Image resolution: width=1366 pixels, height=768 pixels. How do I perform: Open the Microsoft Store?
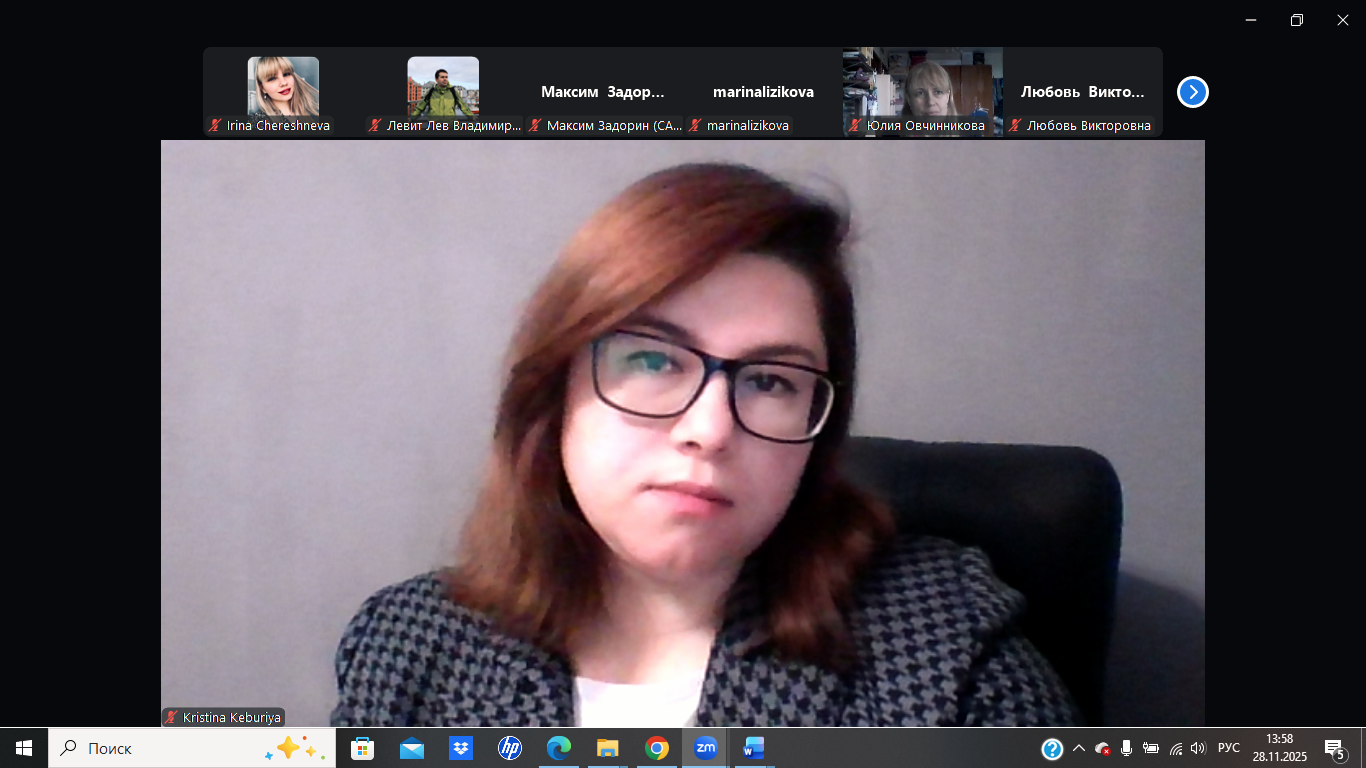(362, 748)
